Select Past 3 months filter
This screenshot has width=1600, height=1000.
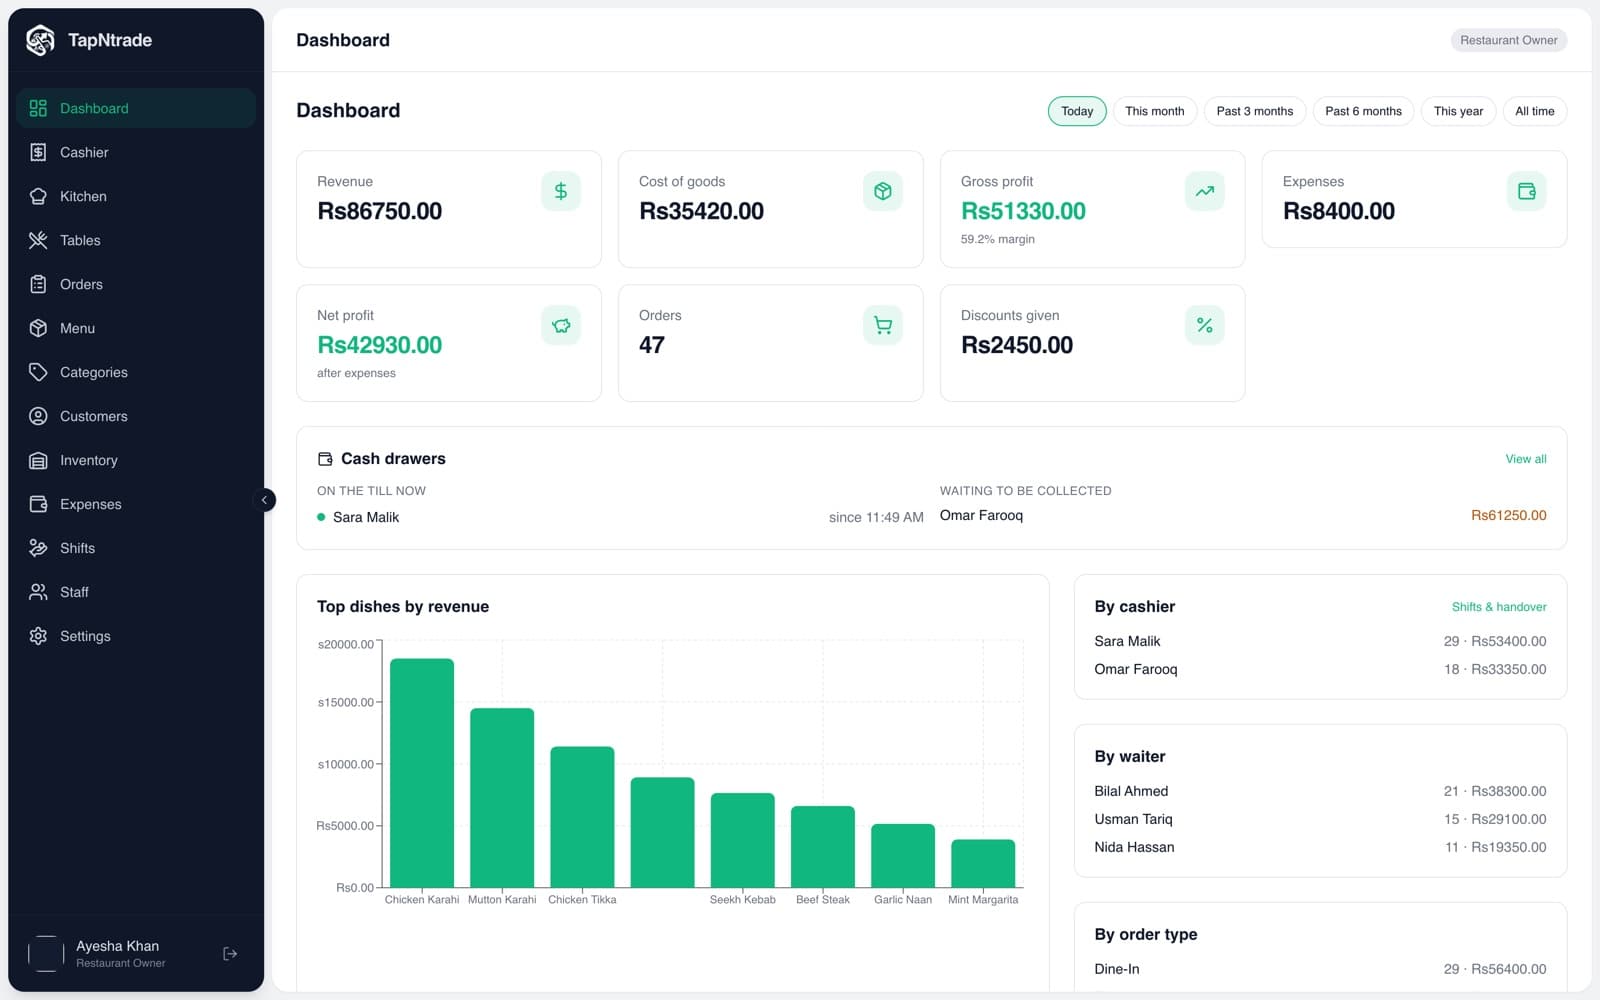pyautogui.click(x=1255, y=111)
